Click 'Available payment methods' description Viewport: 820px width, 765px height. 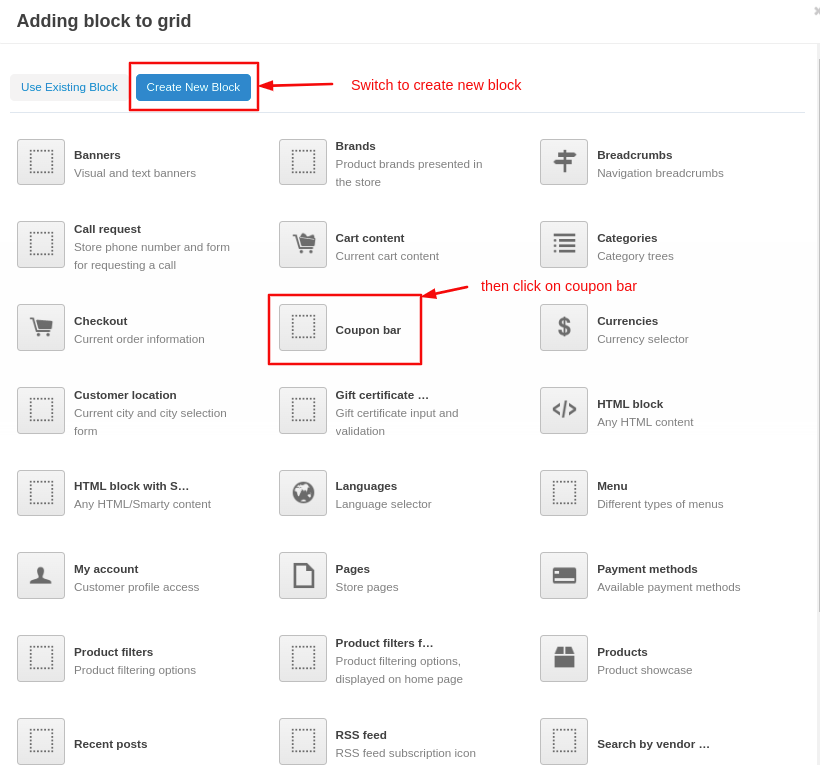coord(668,587)
